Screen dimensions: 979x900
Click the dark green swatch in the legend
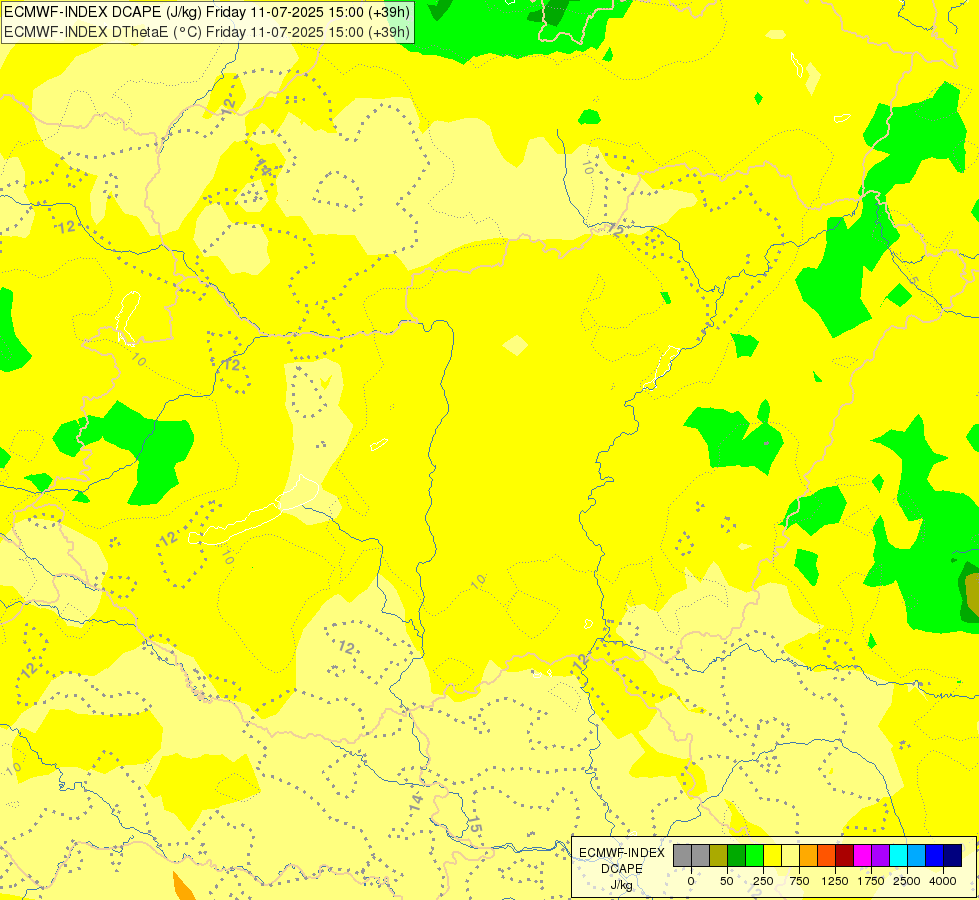tap(737, 856)
